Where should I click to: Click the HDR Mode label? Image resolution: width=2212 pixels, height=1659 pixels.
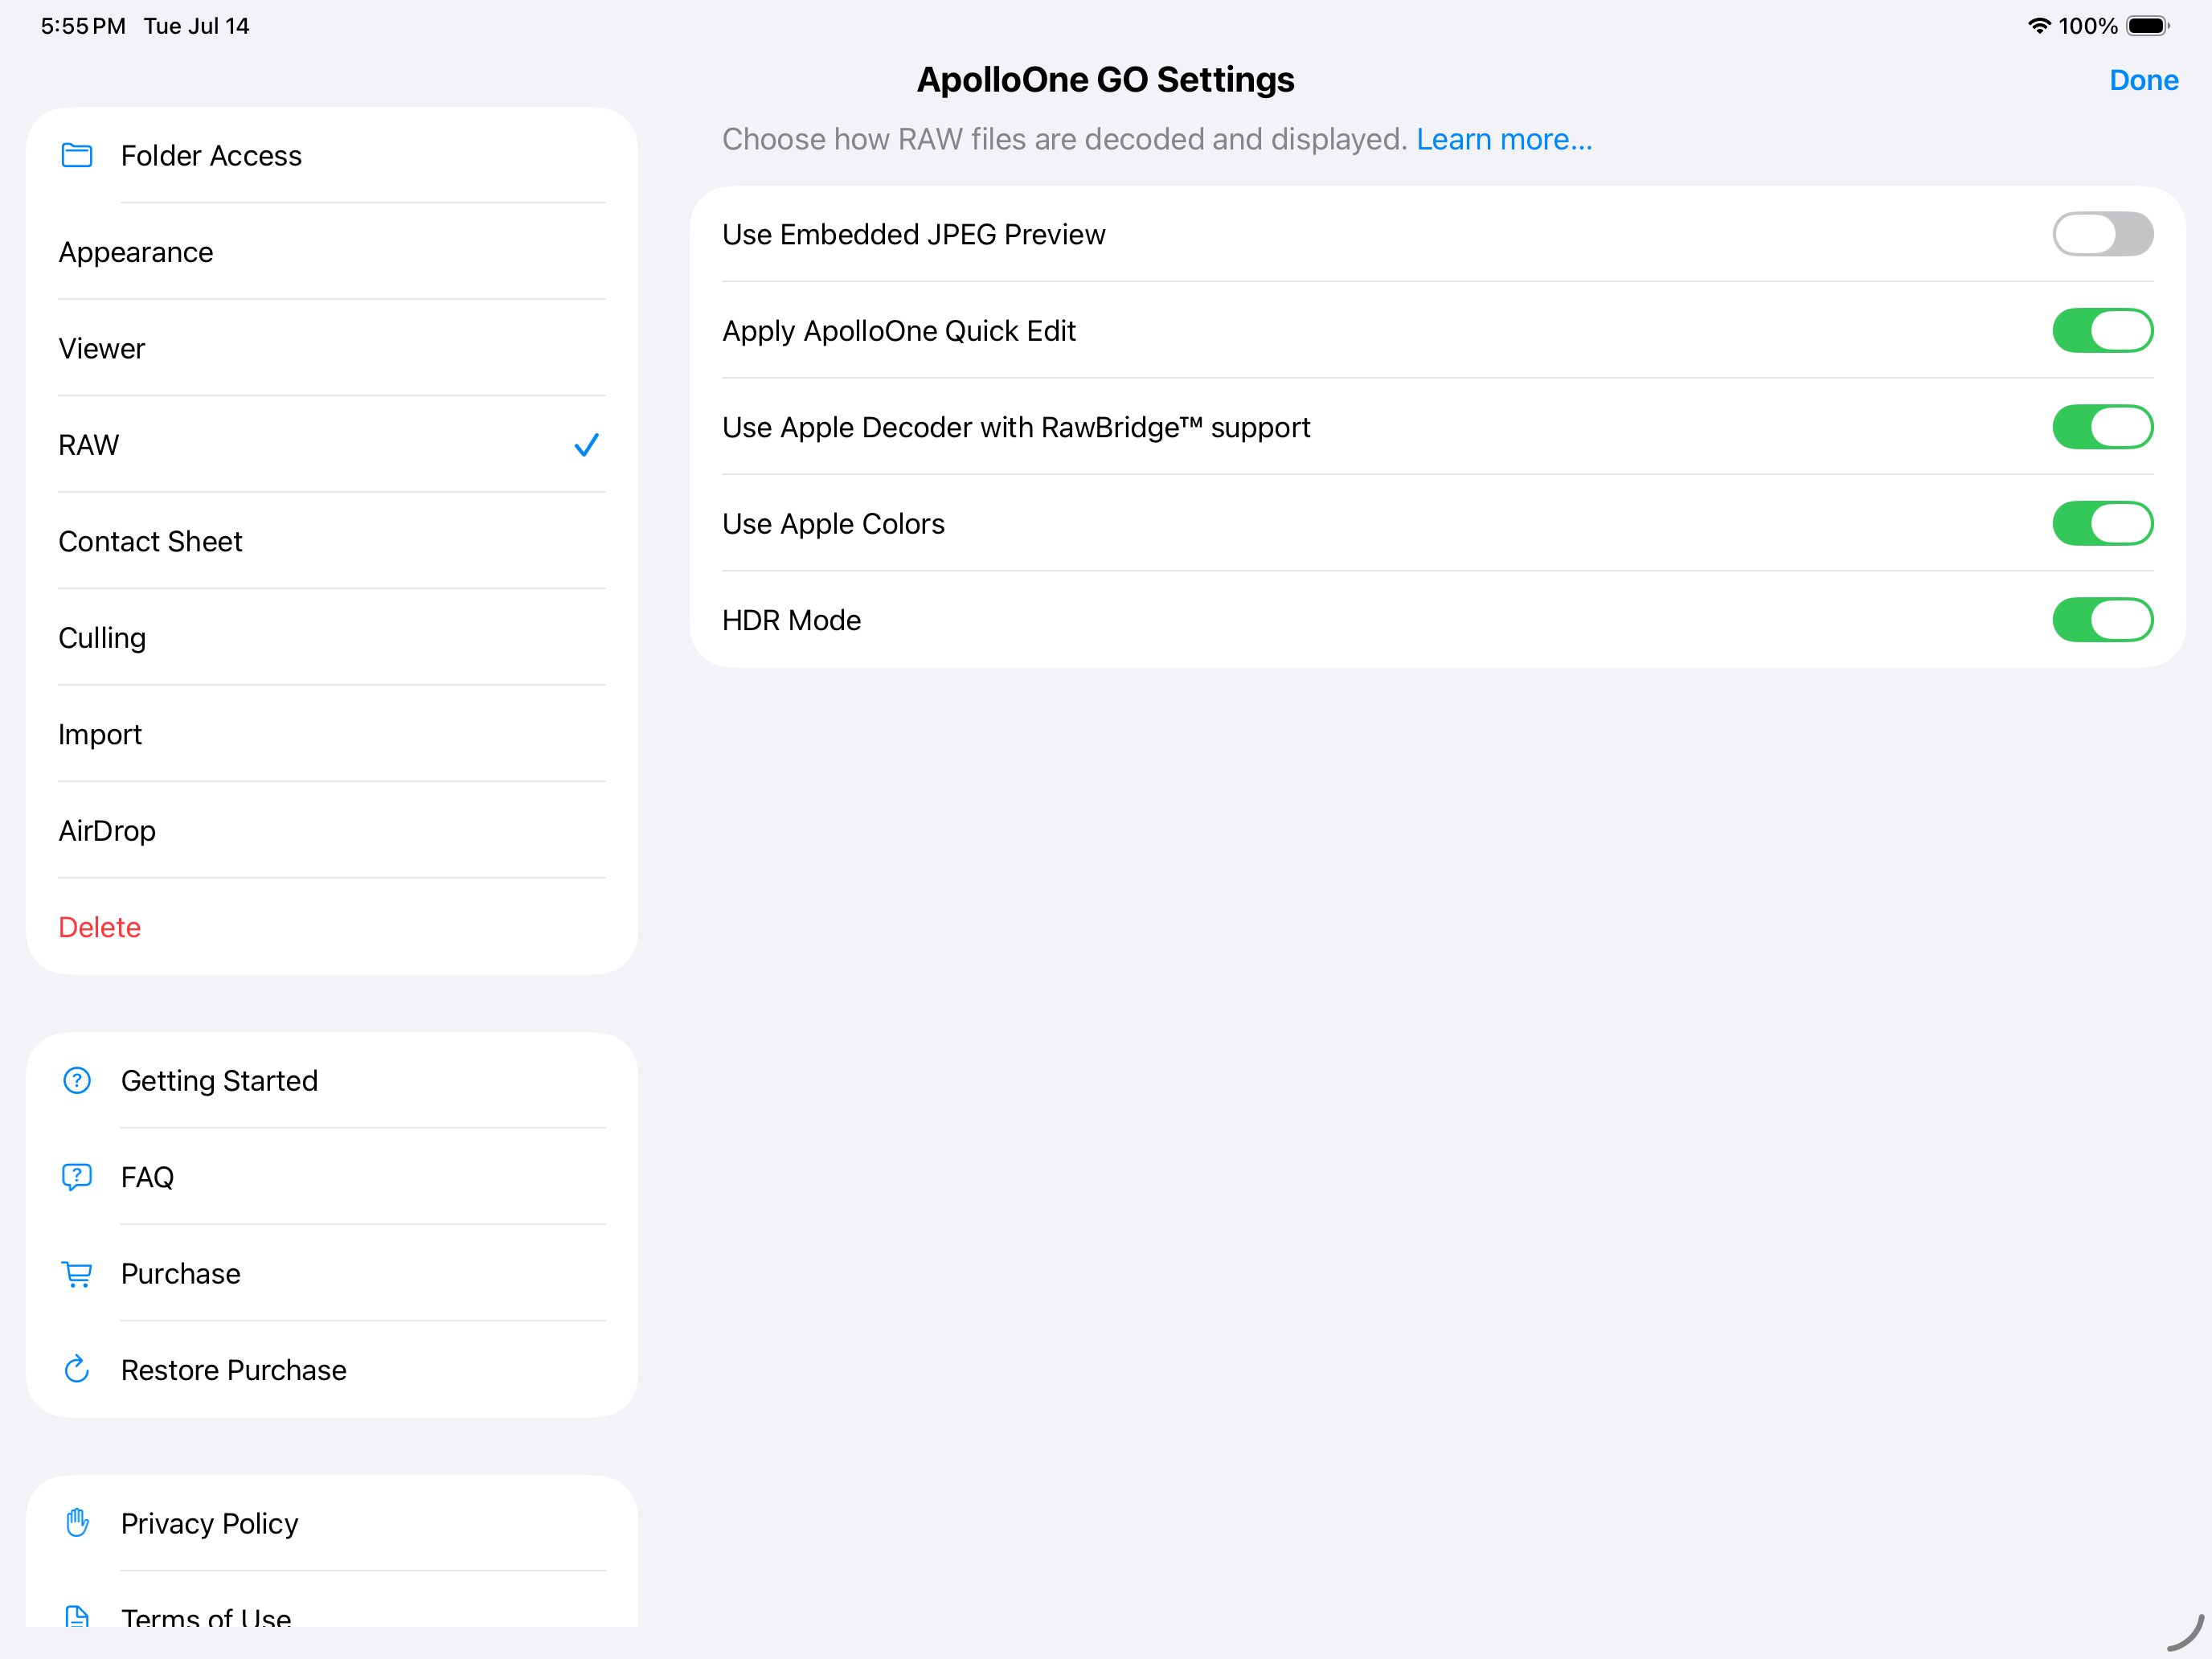pos(791,620)
